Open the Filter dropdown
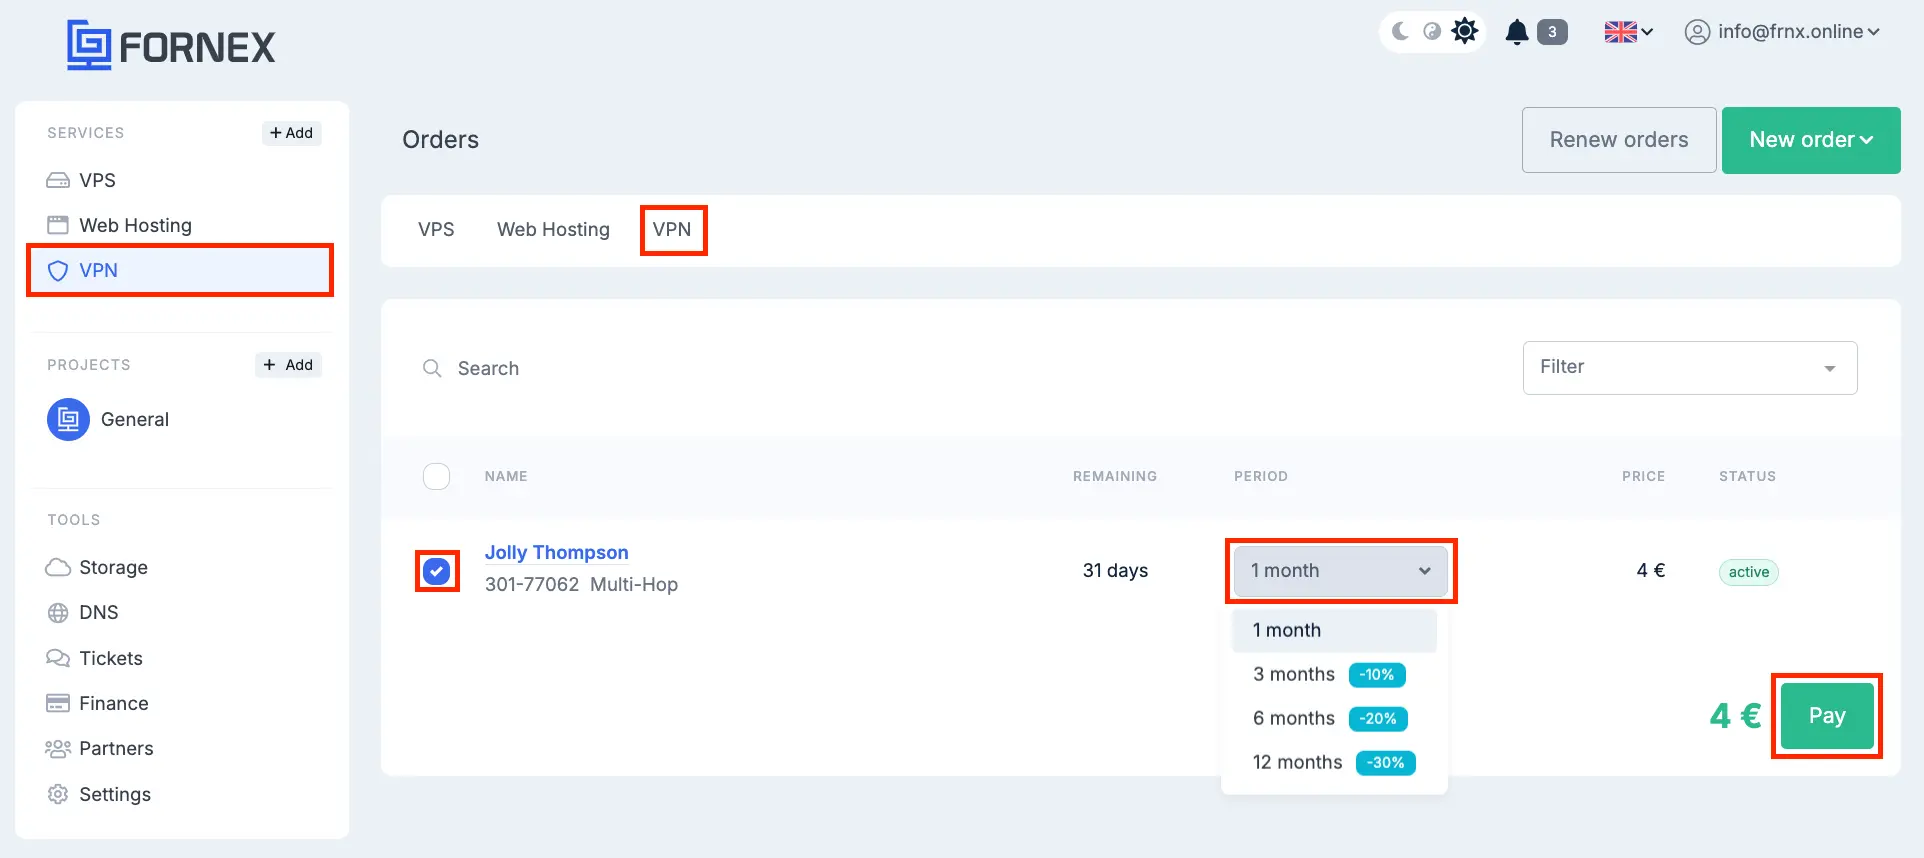The width and height of the screenshot is (1924, 858). (x=1690, y=368)
